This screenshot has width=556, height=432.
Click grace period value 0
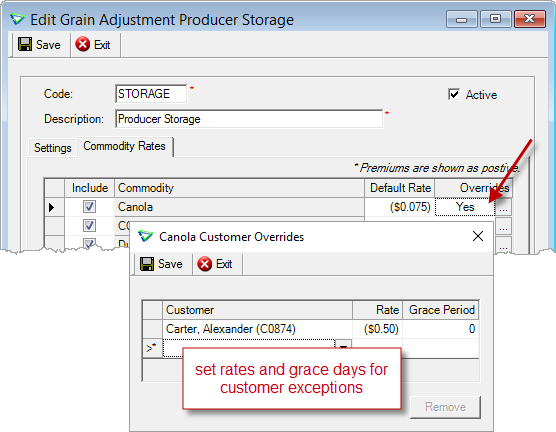(441, 329)
